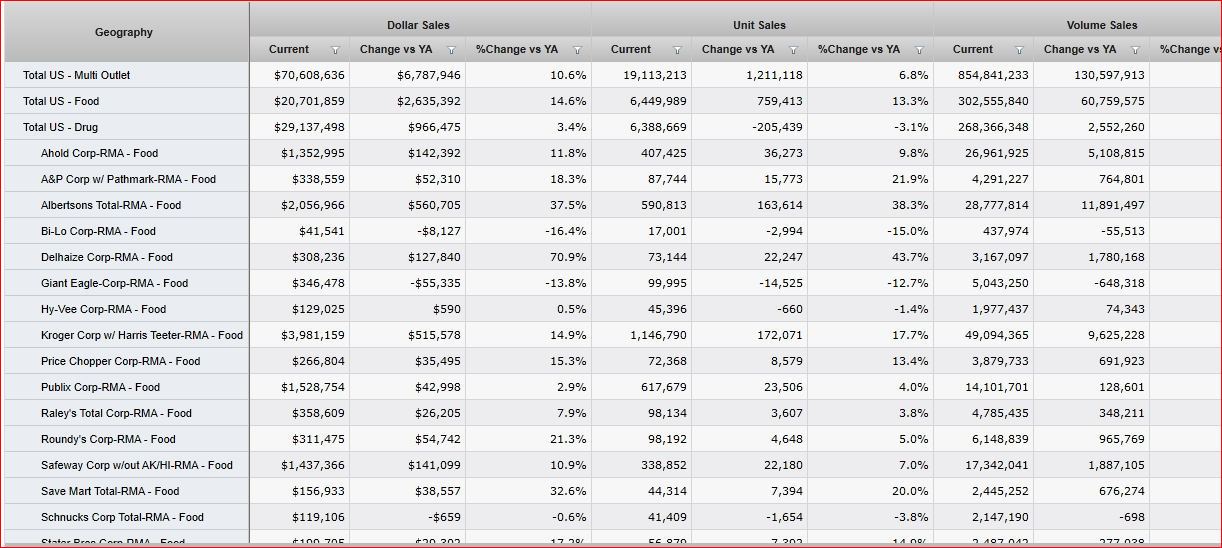
Task: Open filter for Dollar Sales Current column
Action: point(335,50)
